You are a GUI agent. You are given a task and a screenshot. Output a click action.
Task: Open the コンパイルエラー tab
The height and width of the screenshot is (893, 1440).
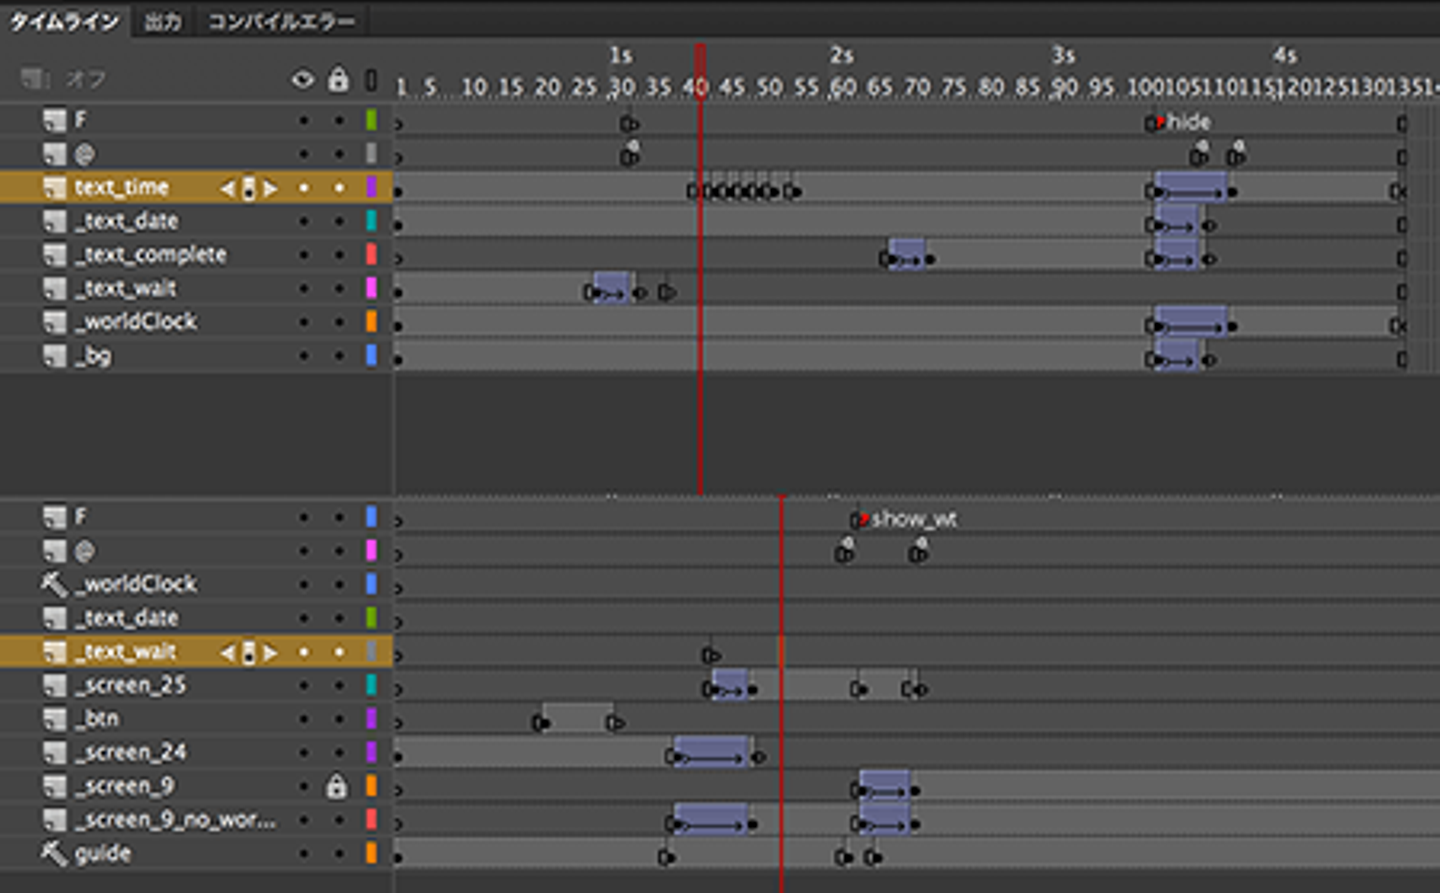tap(281, 21)
